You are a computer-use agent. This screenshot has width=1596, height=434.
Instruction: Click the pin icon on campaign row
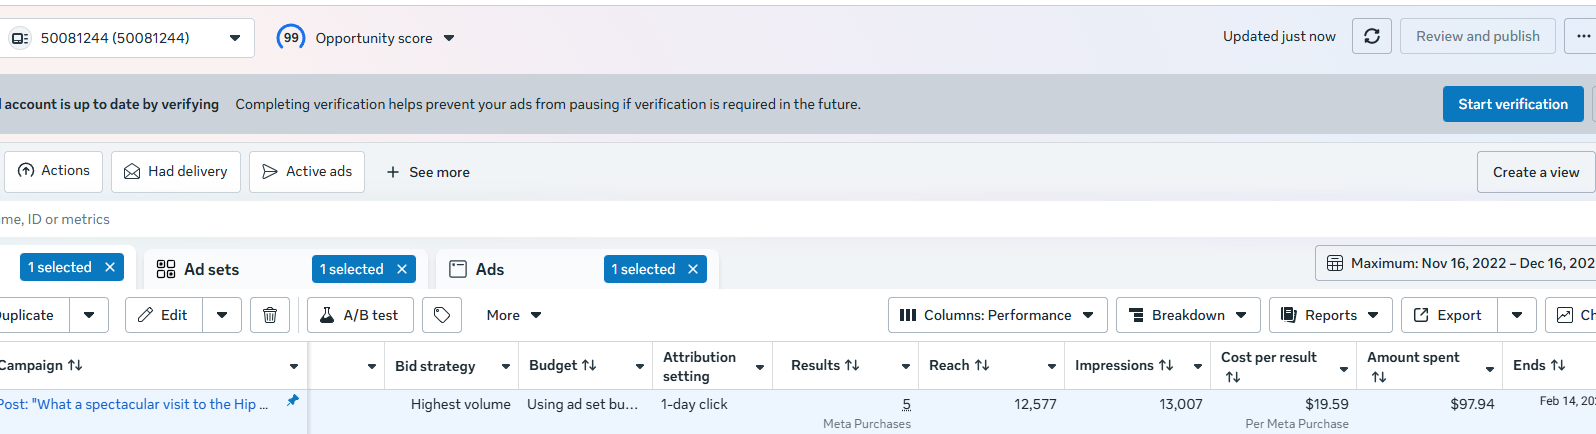[293, 400]
